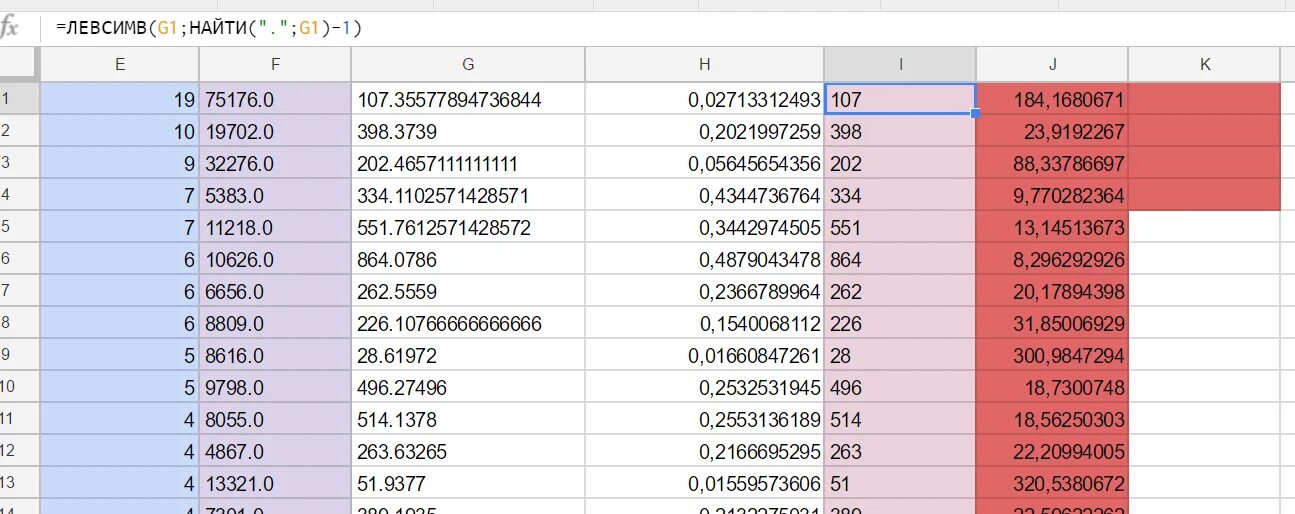Click cell containing 75176.0

275,99
